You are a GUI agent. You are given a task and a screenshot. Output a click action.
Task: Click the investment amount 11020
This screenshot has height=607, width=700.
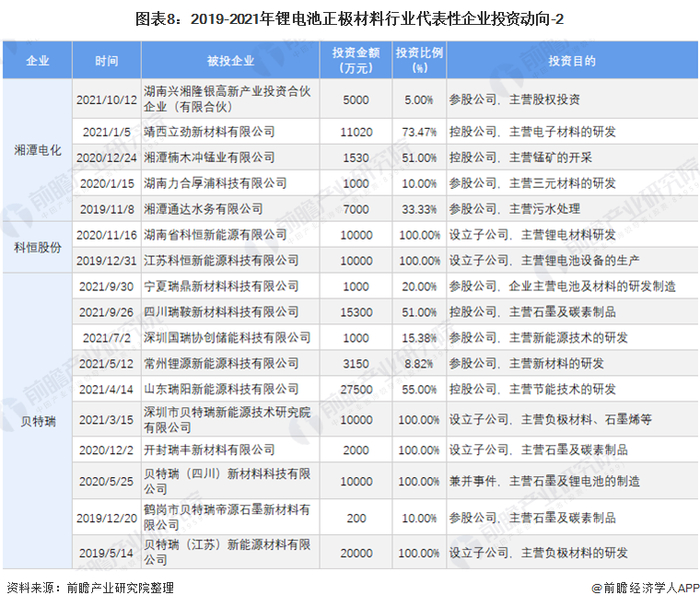pyautogui.click(x=356, y=132)
